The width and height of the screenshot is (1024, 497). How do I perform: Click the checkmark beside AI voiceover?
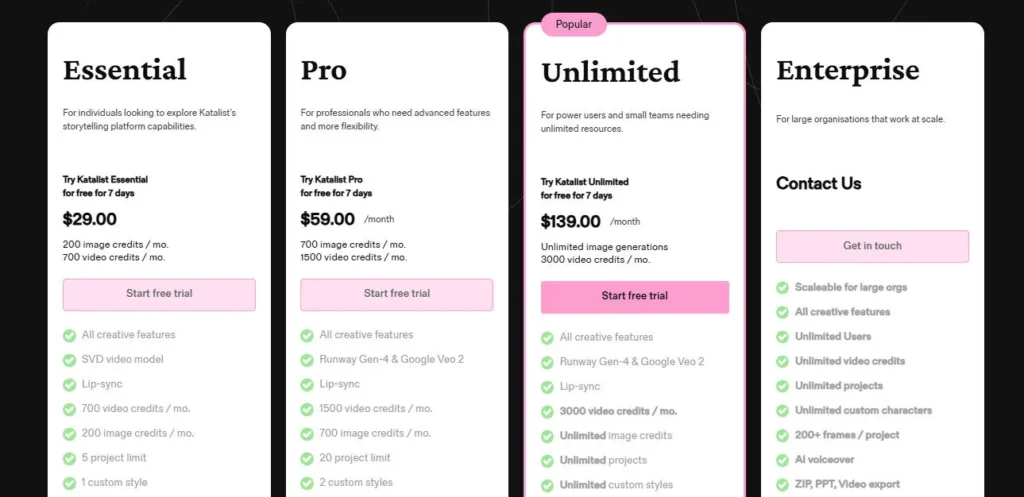[x=782, y=460]
